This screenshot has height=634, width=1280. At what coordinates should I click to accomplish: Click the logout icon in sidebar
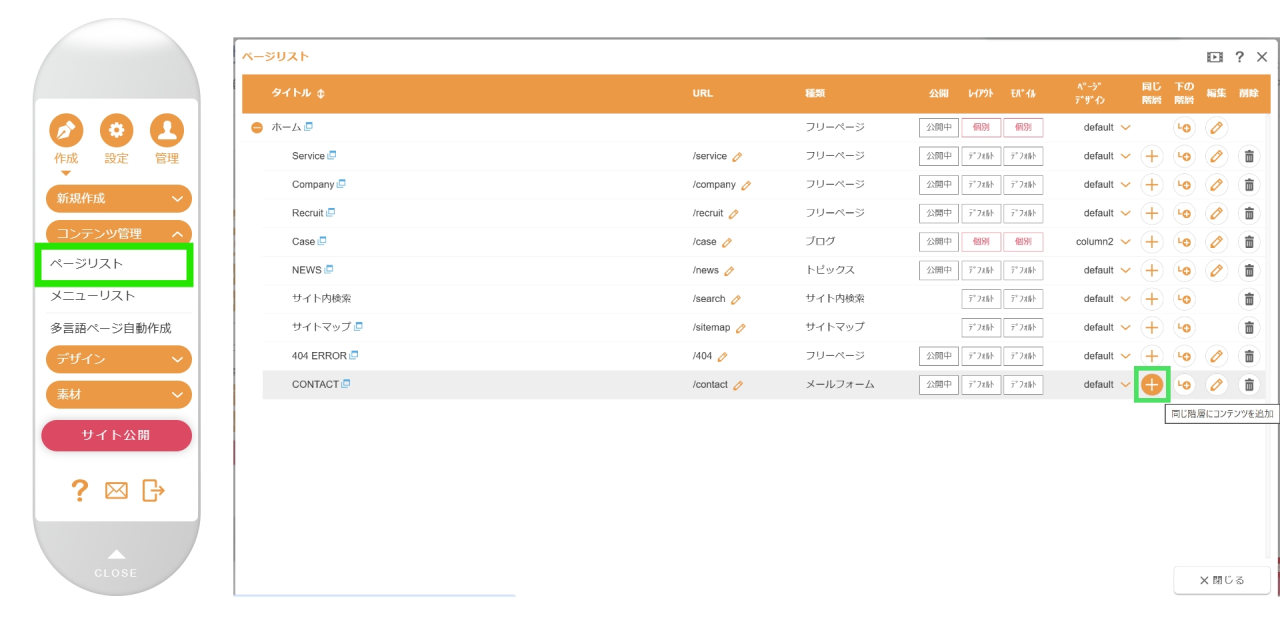point(153,490)
